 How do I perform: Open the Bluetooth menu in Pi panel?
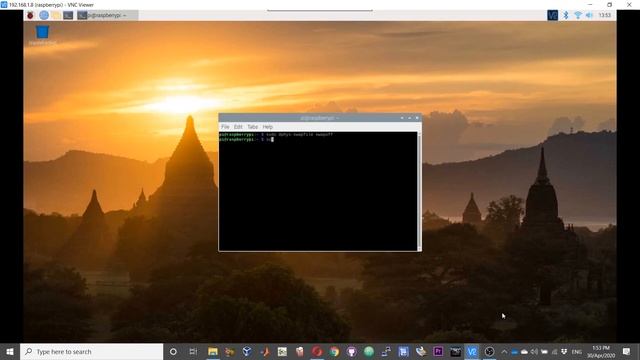pyautogui.click(x=566, y=16)
